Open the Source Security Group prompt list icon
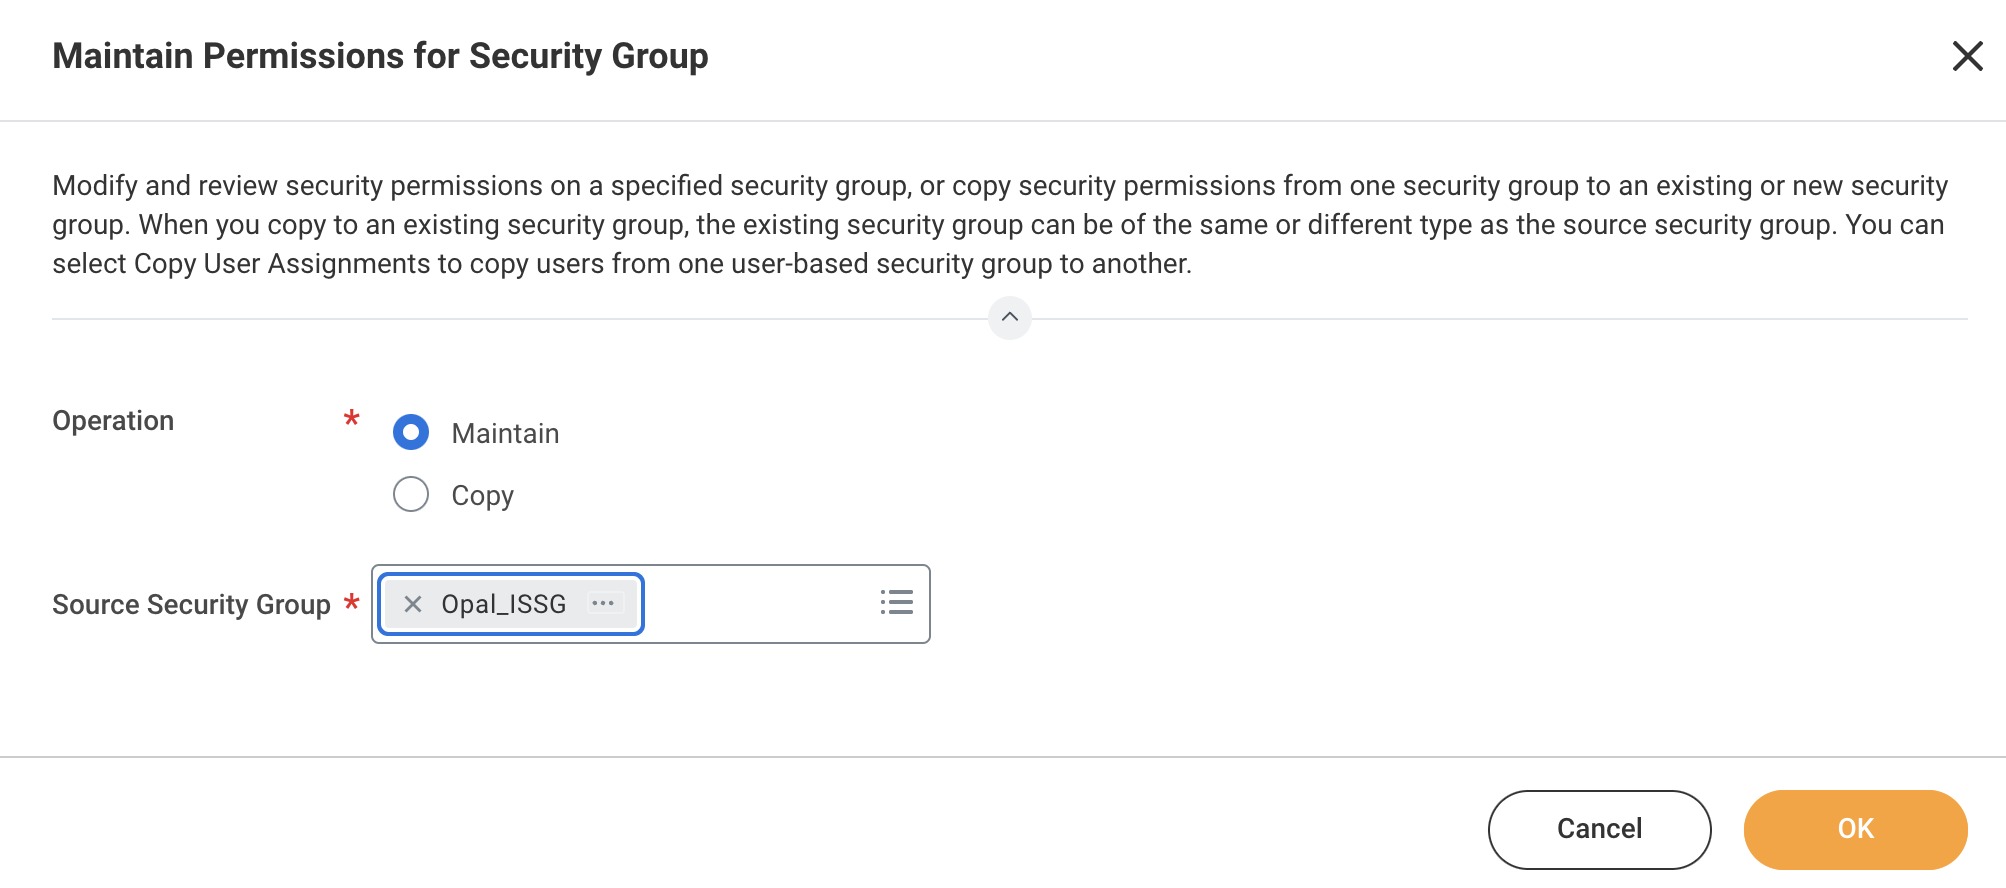 click(896, 603)
